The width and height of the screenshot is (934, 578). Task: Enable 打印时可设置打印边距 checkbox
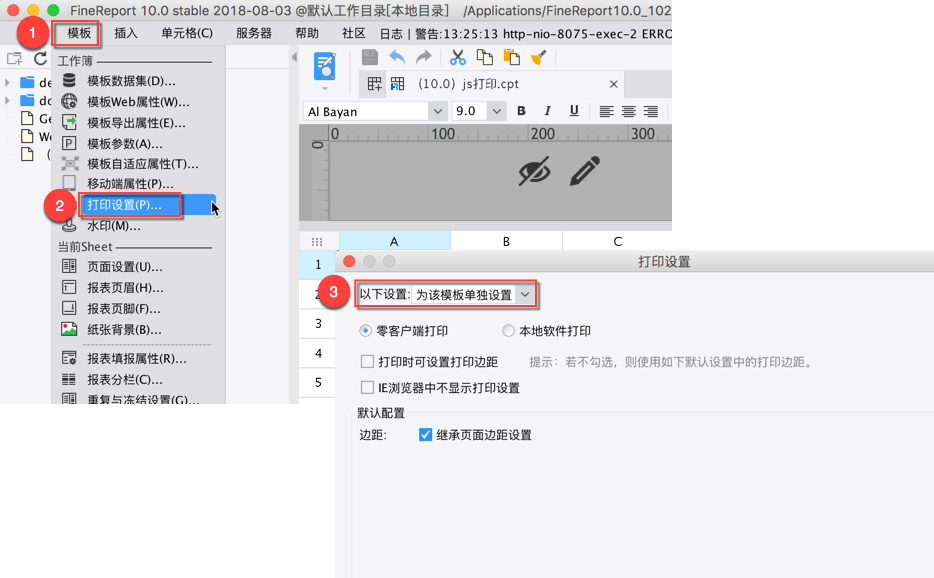coord(368,362)
